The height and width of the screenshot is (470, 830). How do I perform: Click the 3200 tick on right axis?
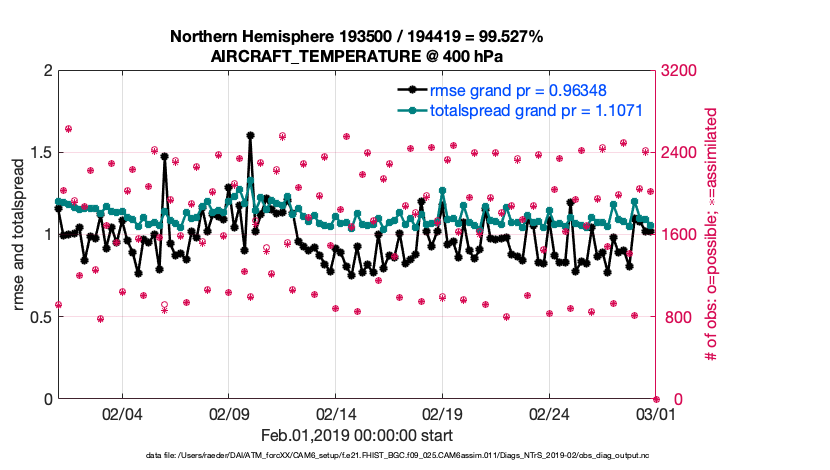tap(678, 71)
